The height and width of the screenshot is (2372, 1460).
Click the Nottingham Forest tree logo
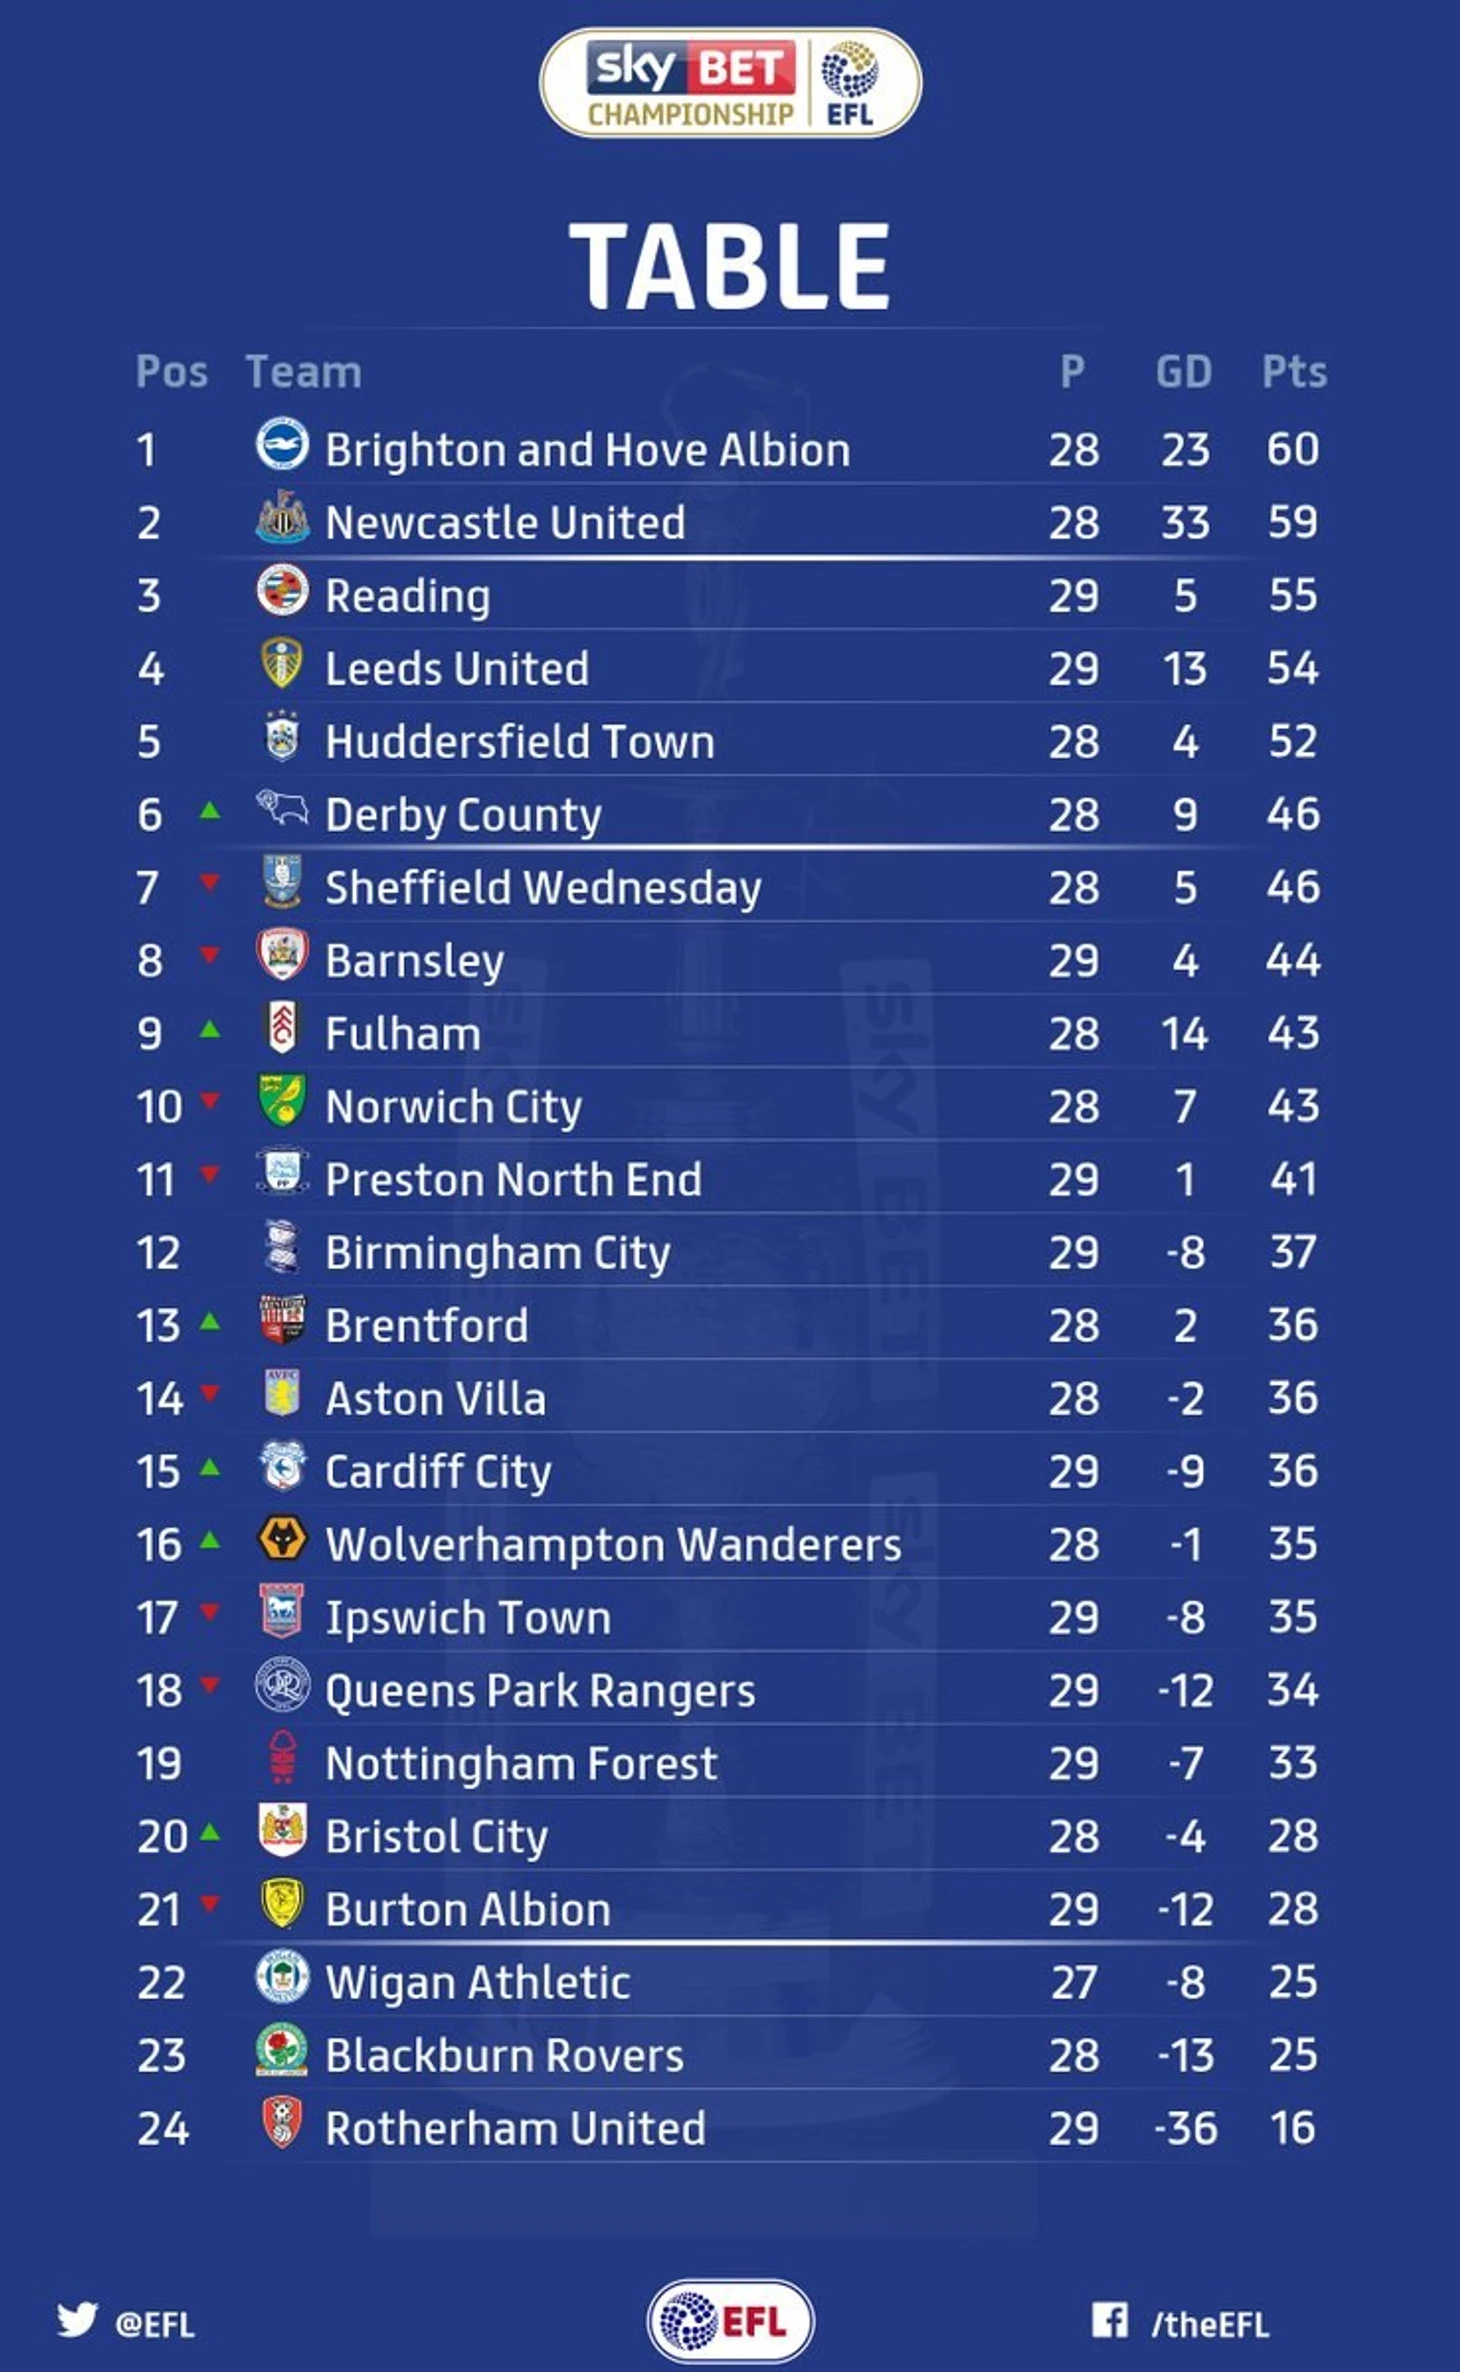pyautogui.click(x=283, y=1757)
